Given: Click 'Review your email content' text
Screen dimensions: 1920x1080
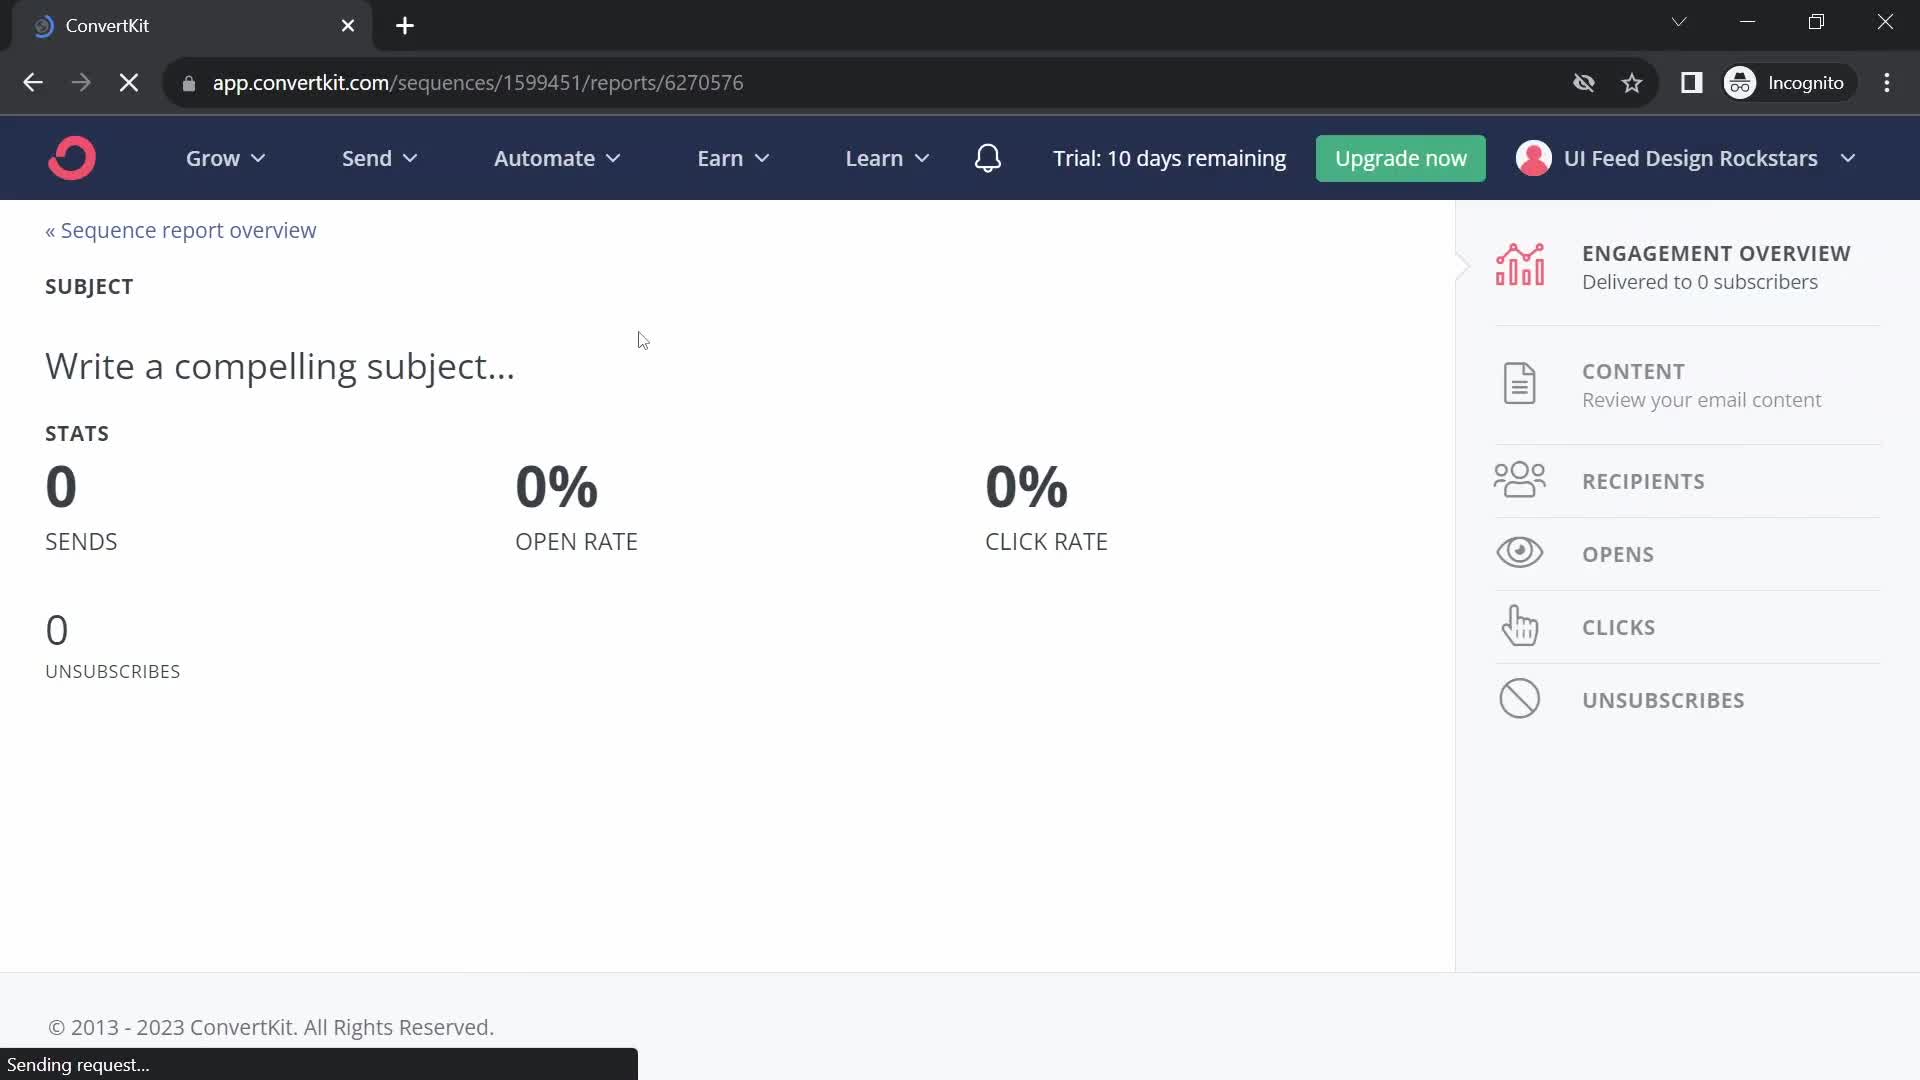Looking at the screenshot, I should point(1701,400).
